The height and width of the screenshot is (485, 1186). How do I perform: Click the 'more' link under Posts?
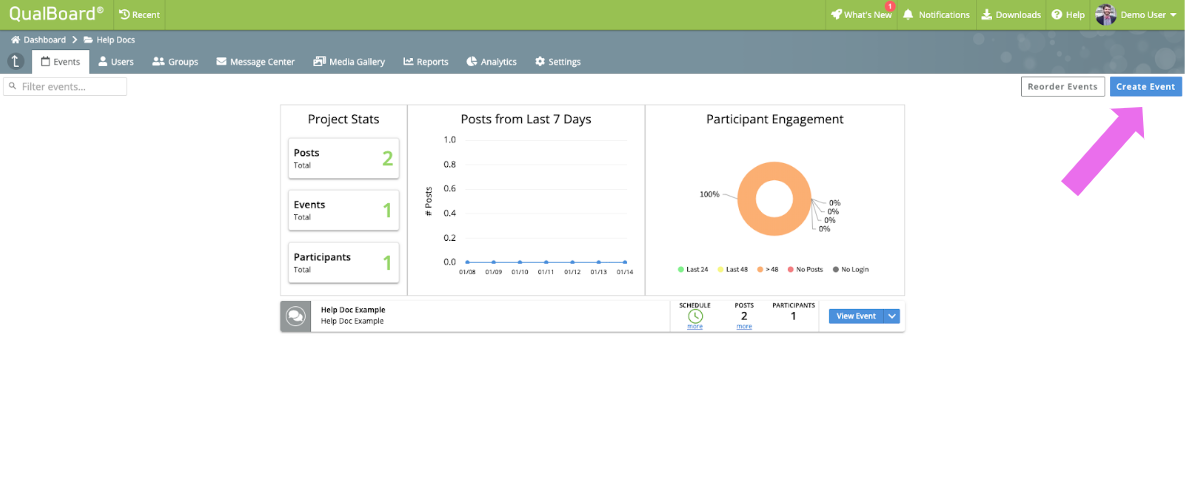coord(744,327)
